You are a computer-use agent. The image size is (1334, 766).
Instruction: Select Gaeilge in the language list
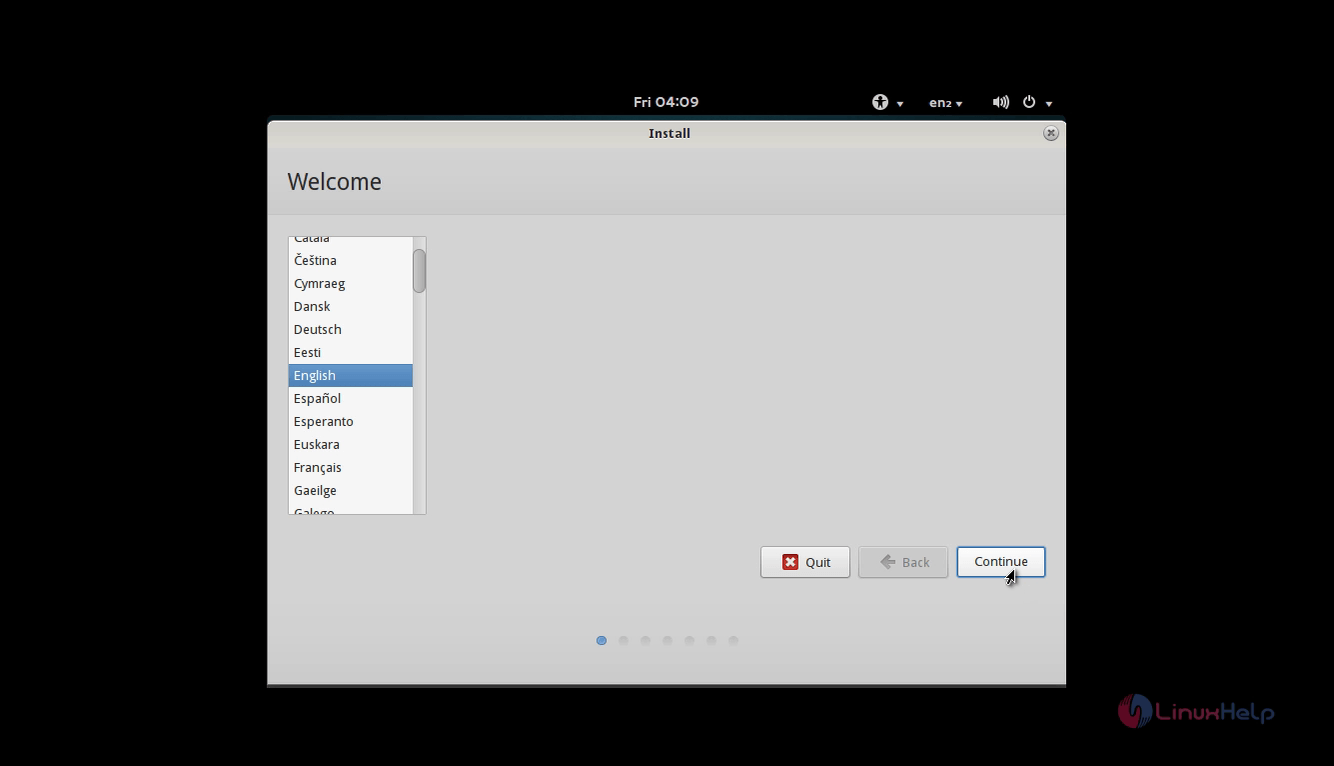click(x=350, y=490)
